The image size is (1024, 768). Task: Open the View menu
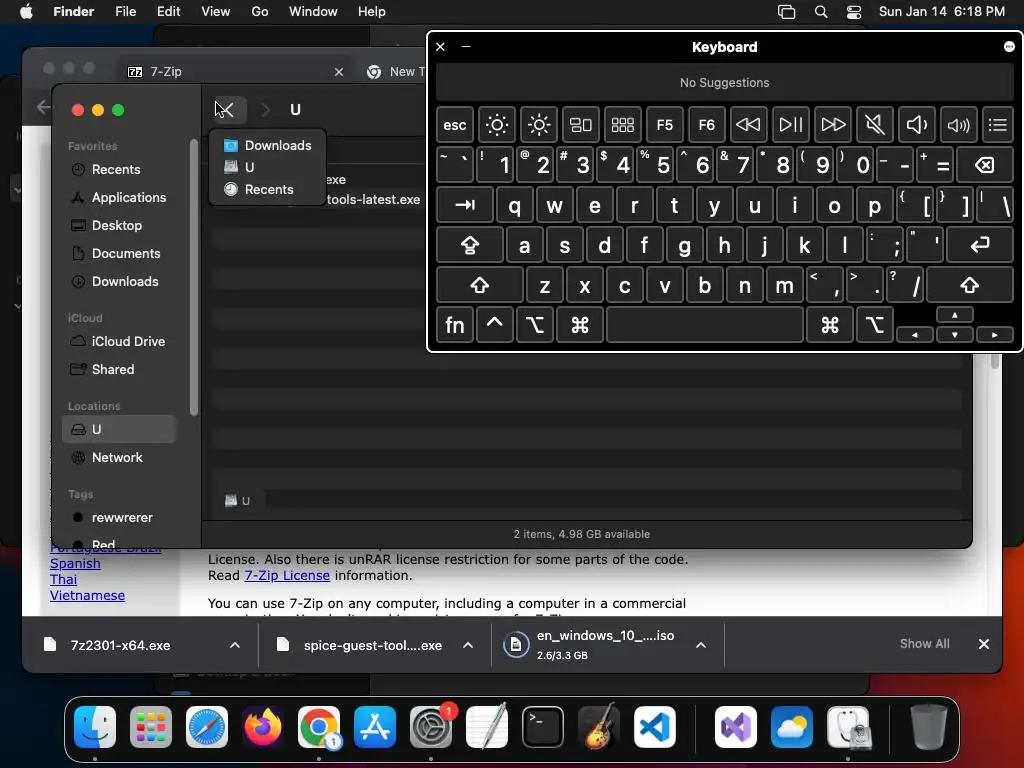point(216,12)
